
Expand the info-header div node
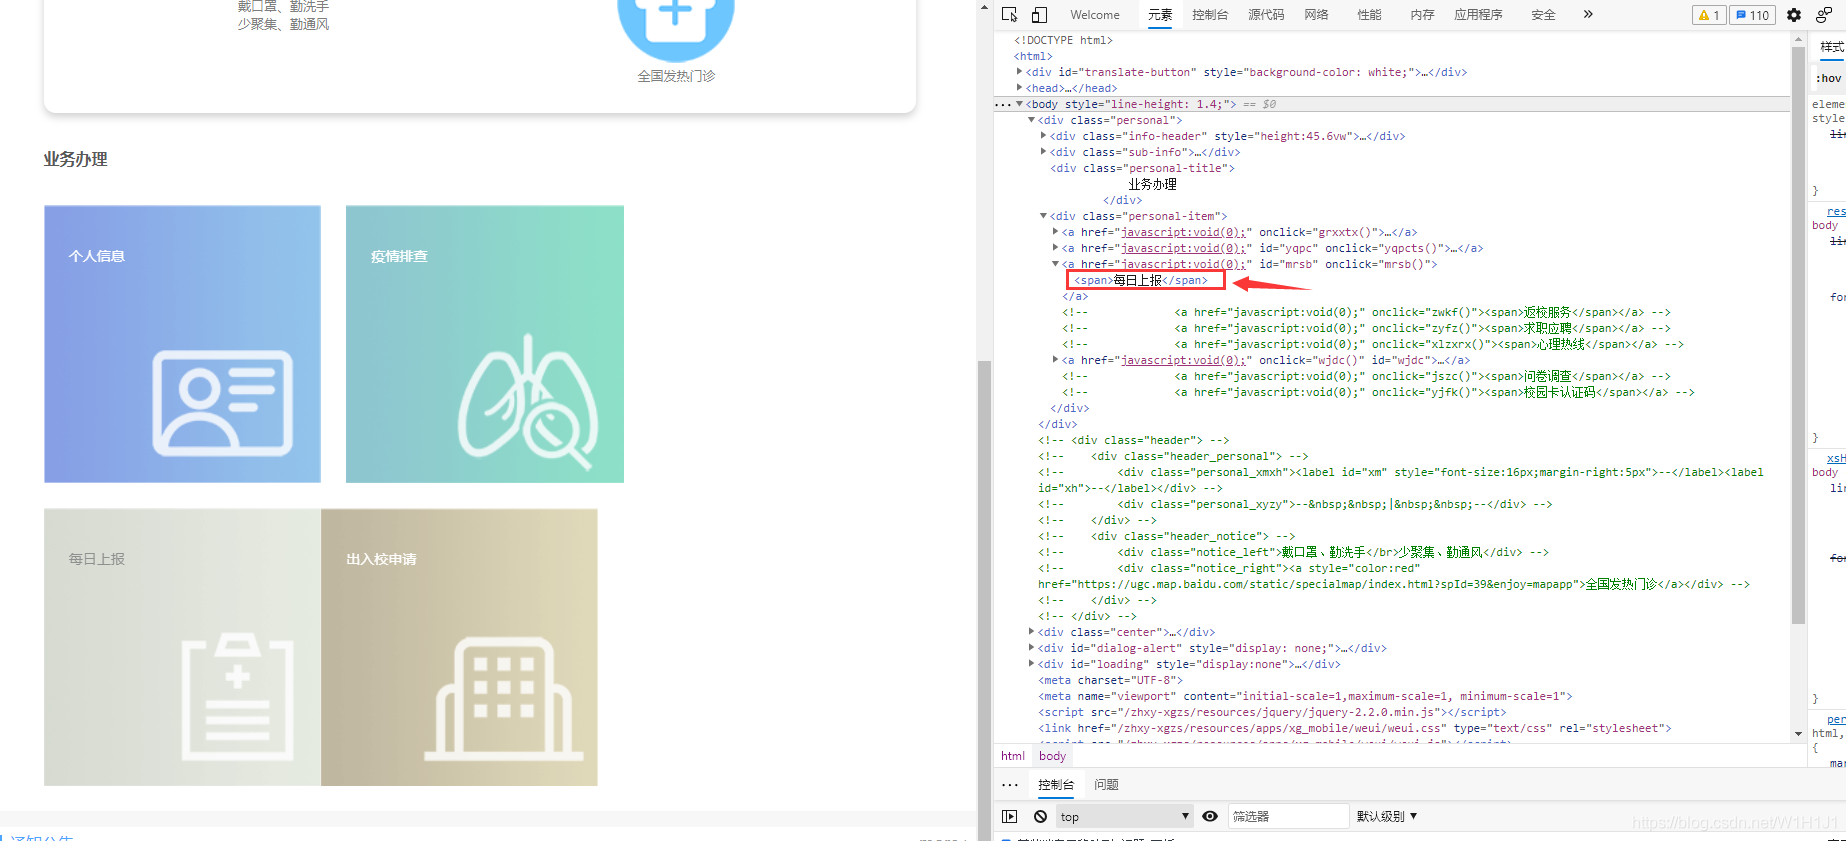(1044, 136)
